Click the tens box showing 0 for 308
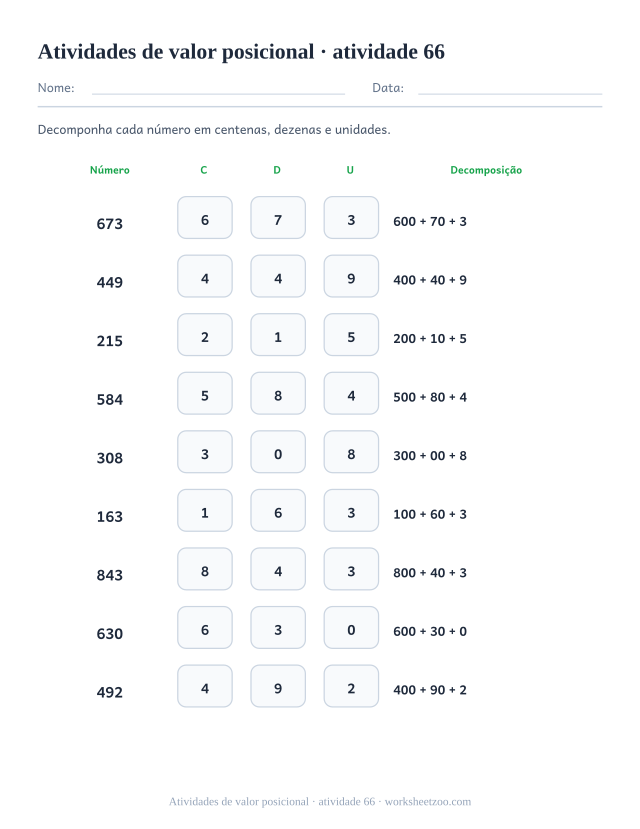Image resolution: width=640 pixels, height=829 pixels. pyautogui.click(x=278, y=452)
